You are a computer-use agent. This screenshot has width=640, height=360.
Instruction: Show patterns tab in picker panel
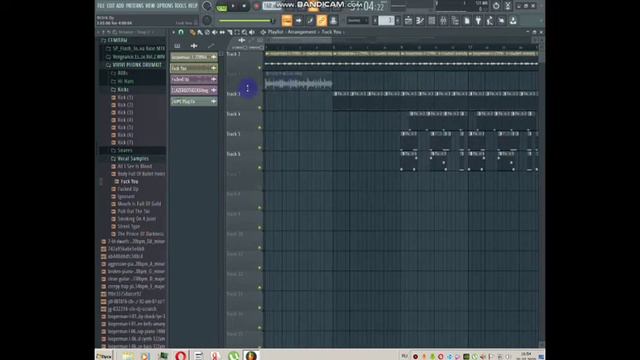coord(177,46)
